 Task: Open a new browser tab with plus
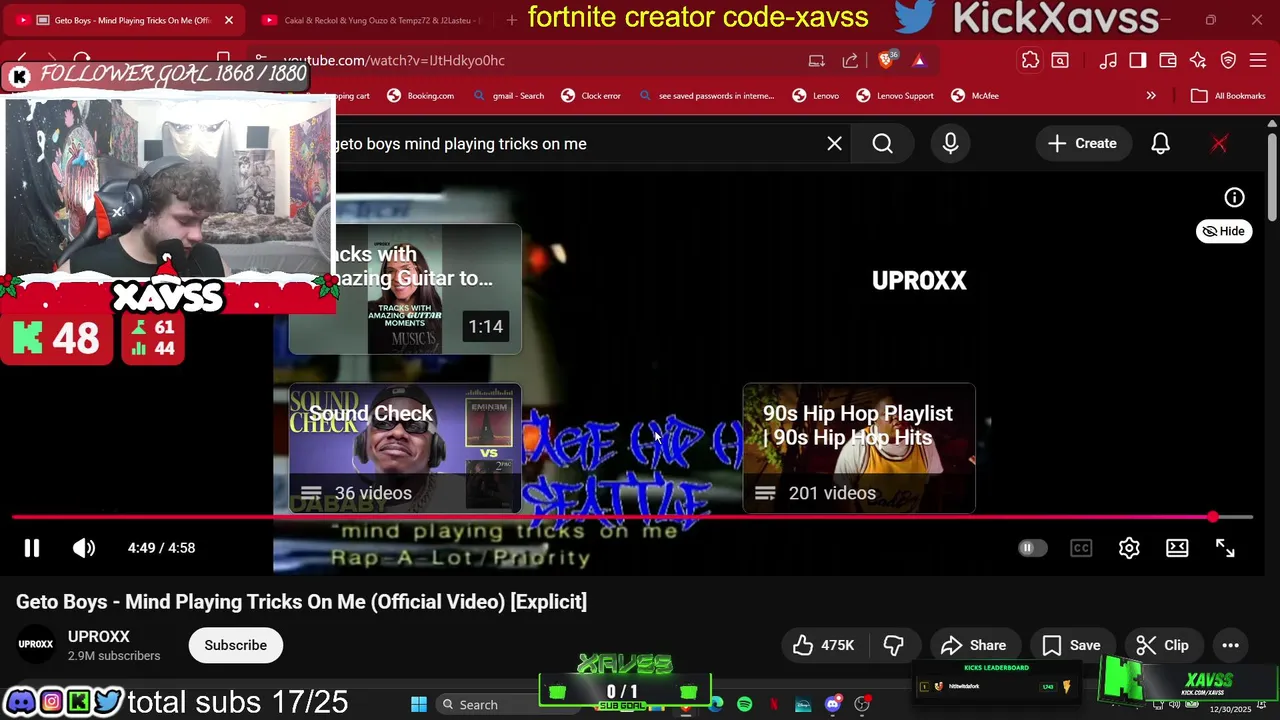(512, 20)
